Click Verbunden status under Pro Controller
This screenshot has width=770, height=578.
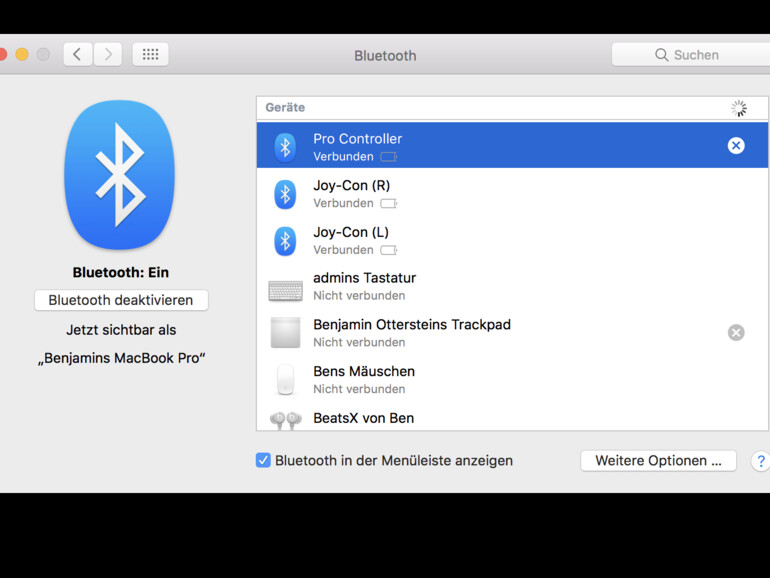[x=343, y=157]
